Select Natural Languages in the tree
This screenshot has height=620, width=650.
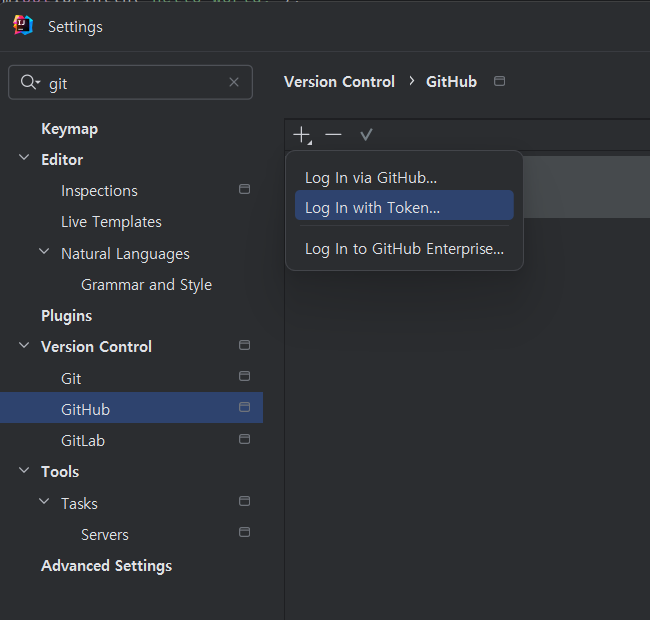(125, 254)
